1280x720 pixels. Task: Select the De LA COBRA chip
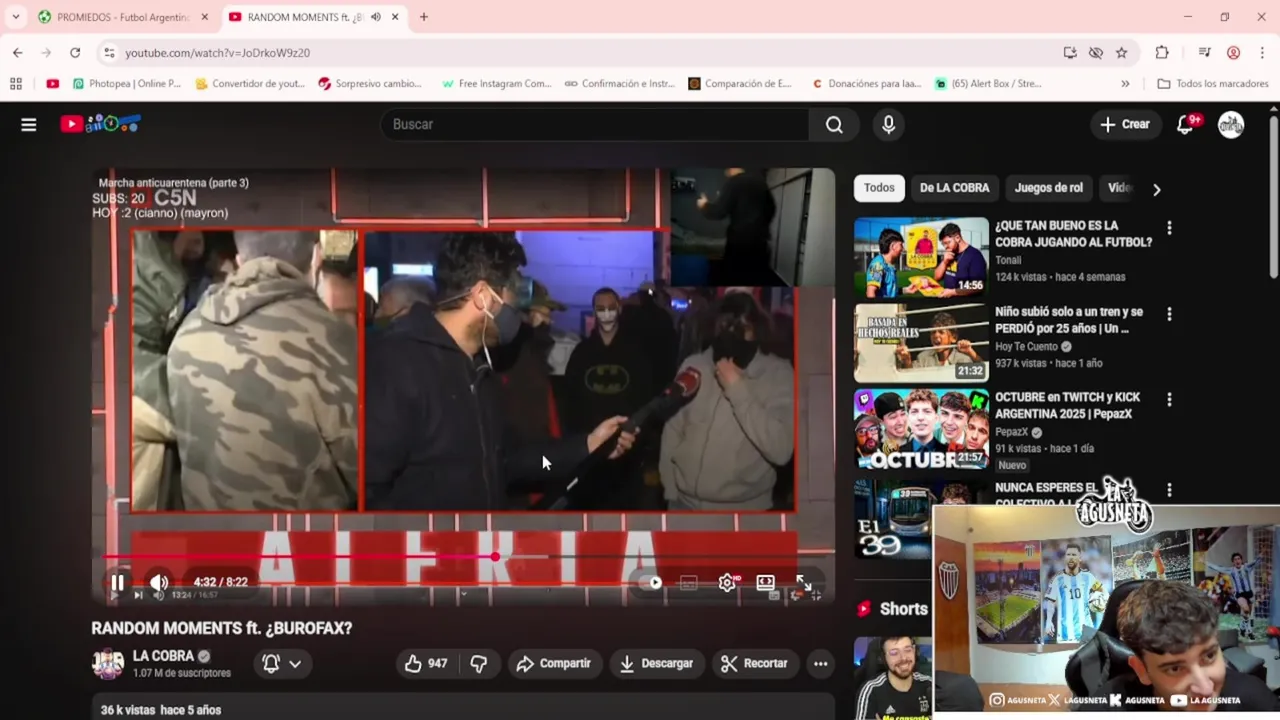tap(954, 188)
